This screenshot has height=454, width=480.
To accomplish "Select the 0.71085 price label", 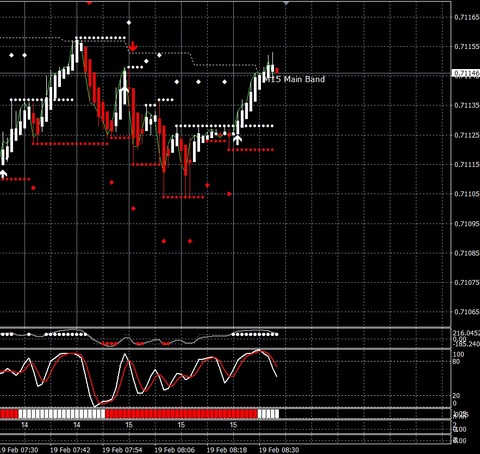I will point(467,253).
